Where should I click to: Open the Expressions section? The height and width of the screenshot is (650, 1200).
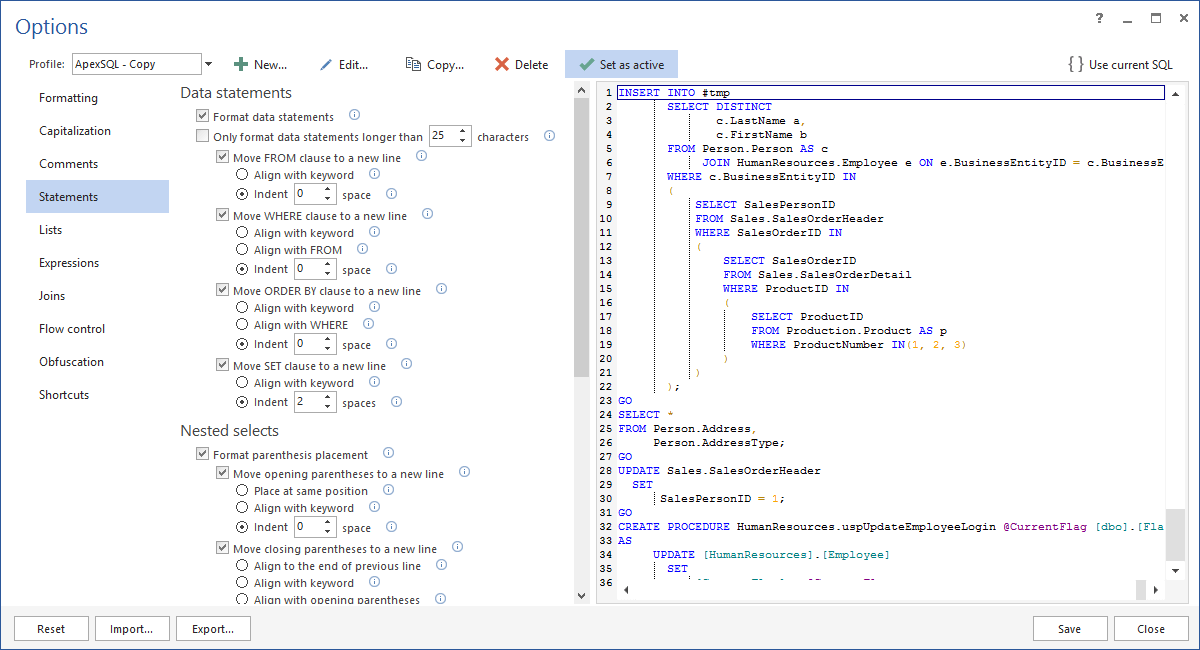pyautogui.click(x=97, y=263)
